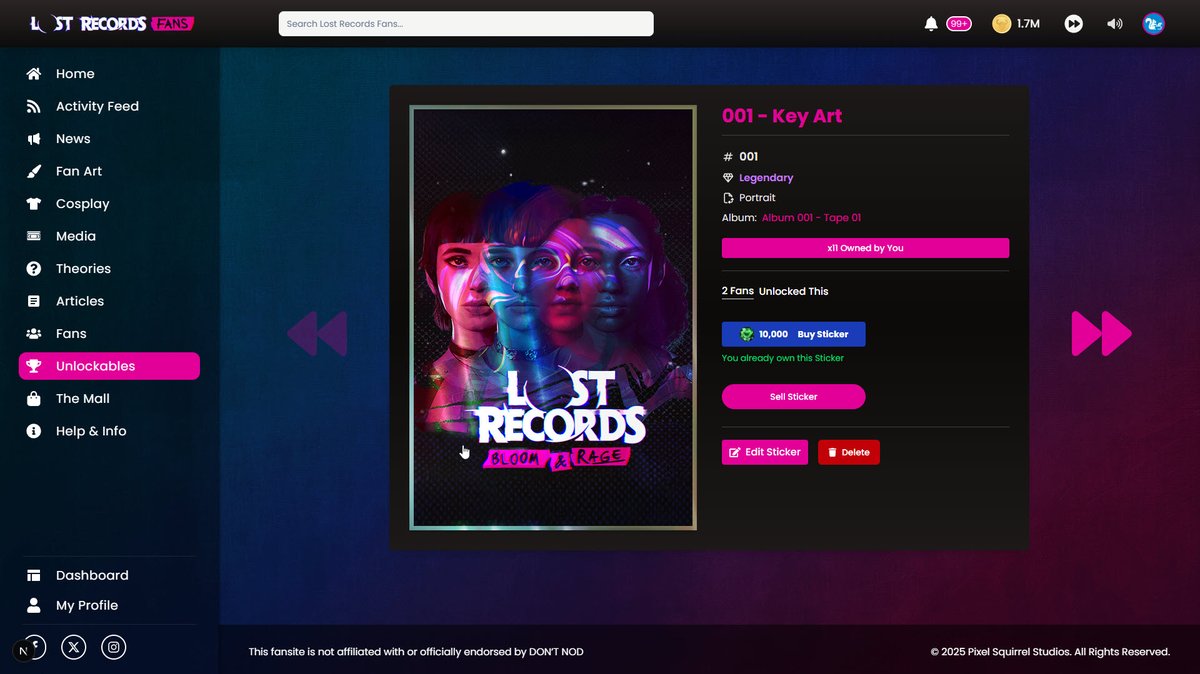Open the X (Twitter) social icon
1200x674 pixels.
[x=74, y=647]
